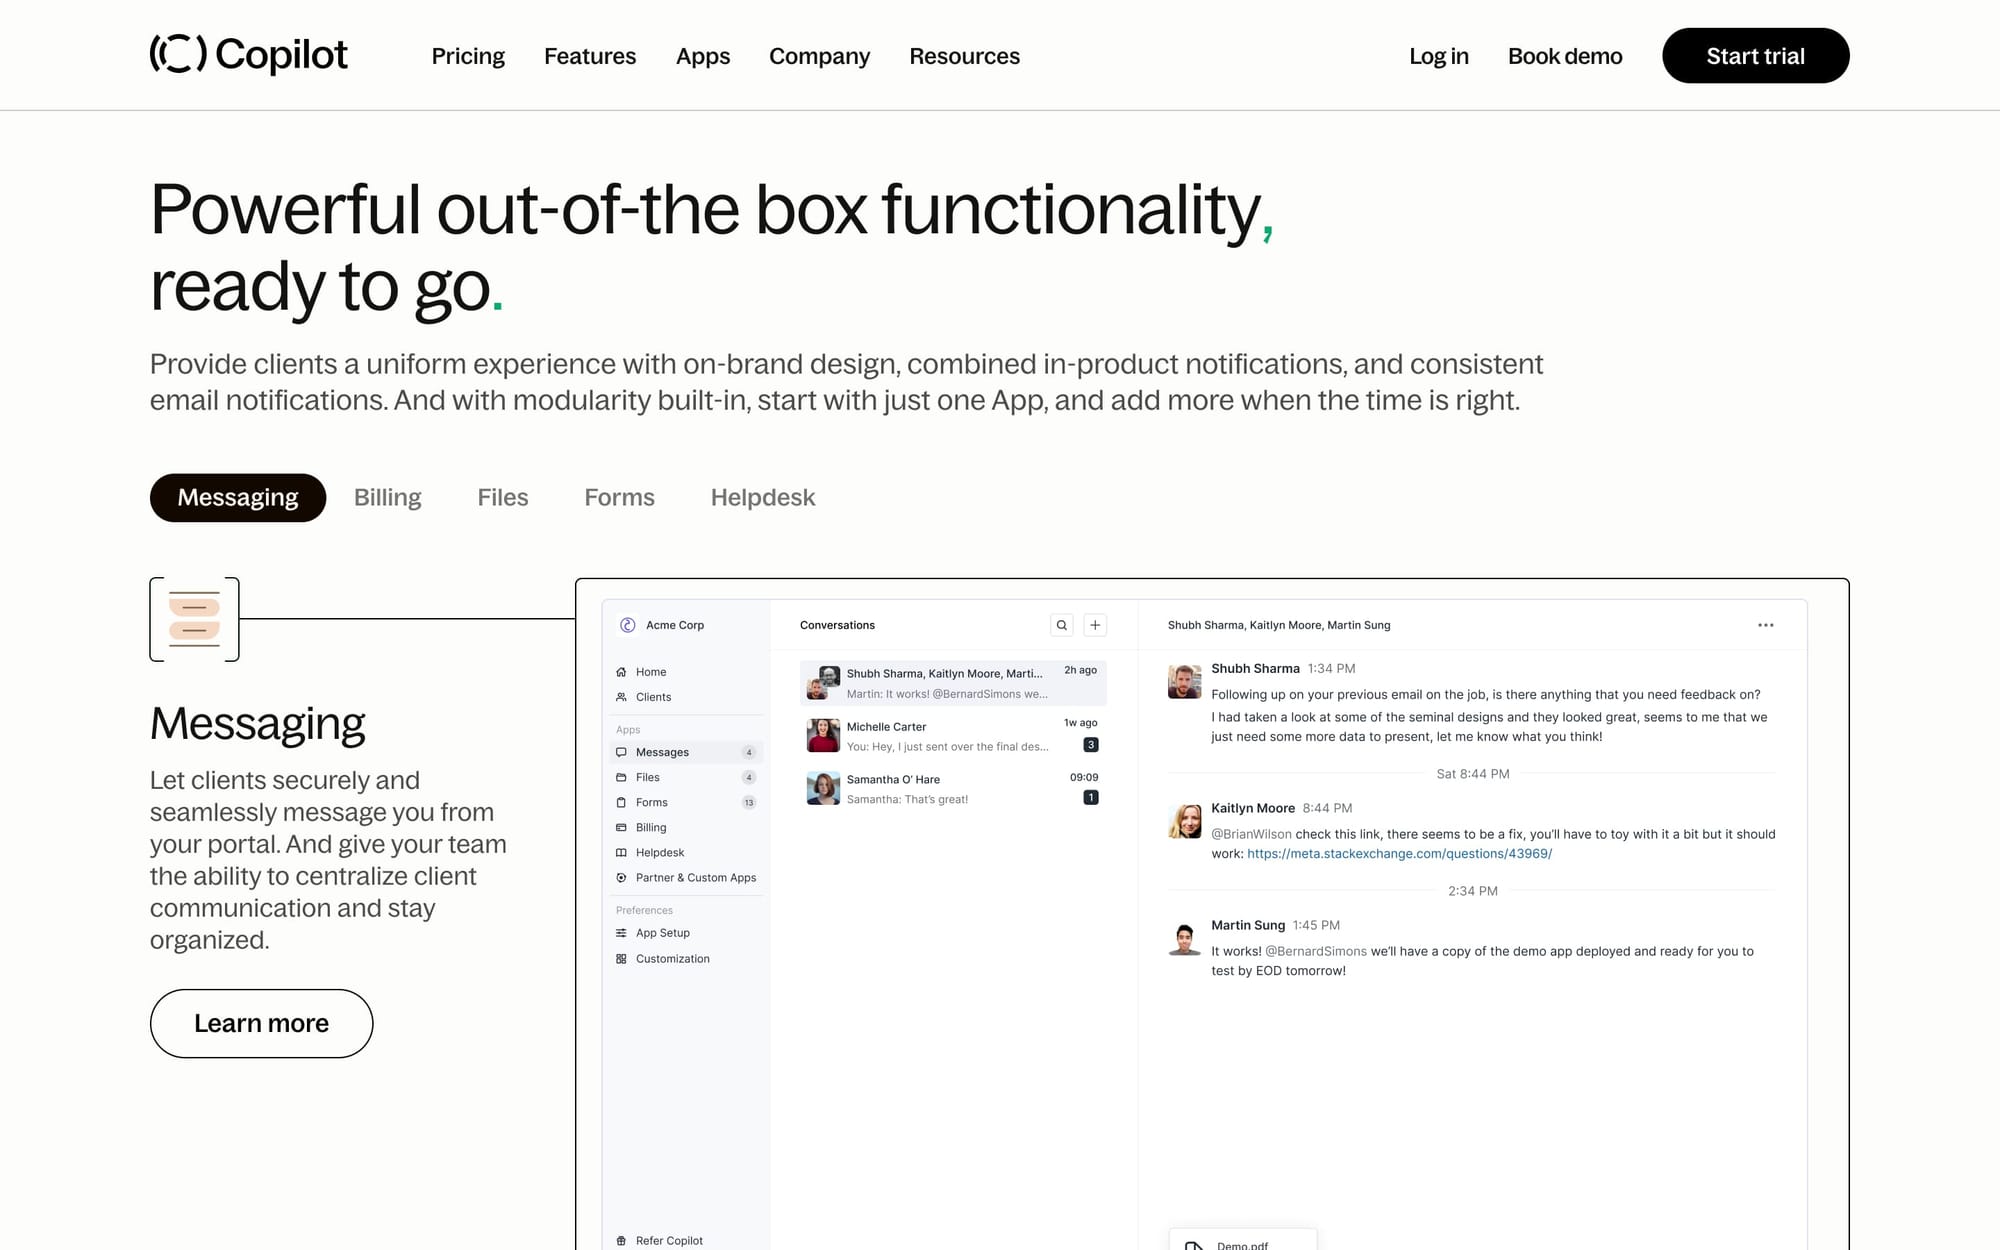Viewport: 2000px width, 1250px height.
Task: Open the Customization settings icon
Action: 622,958
